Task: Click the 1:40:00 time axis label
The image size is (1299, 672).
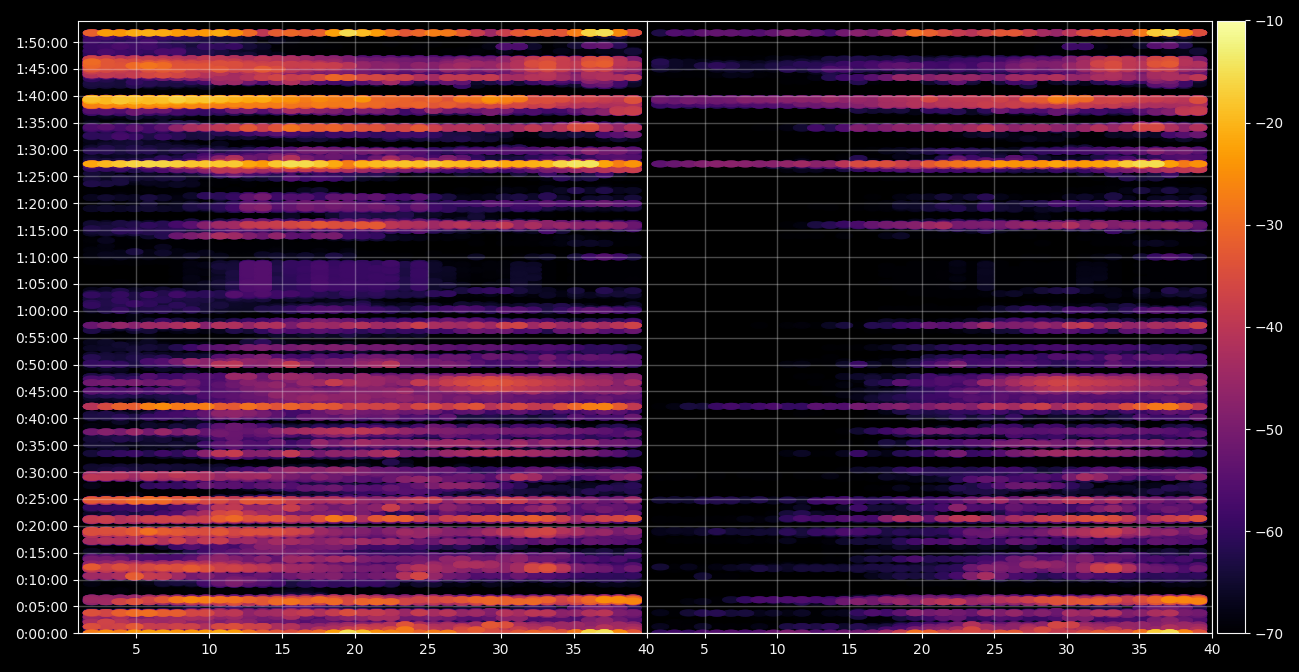Action: point(41,97)
